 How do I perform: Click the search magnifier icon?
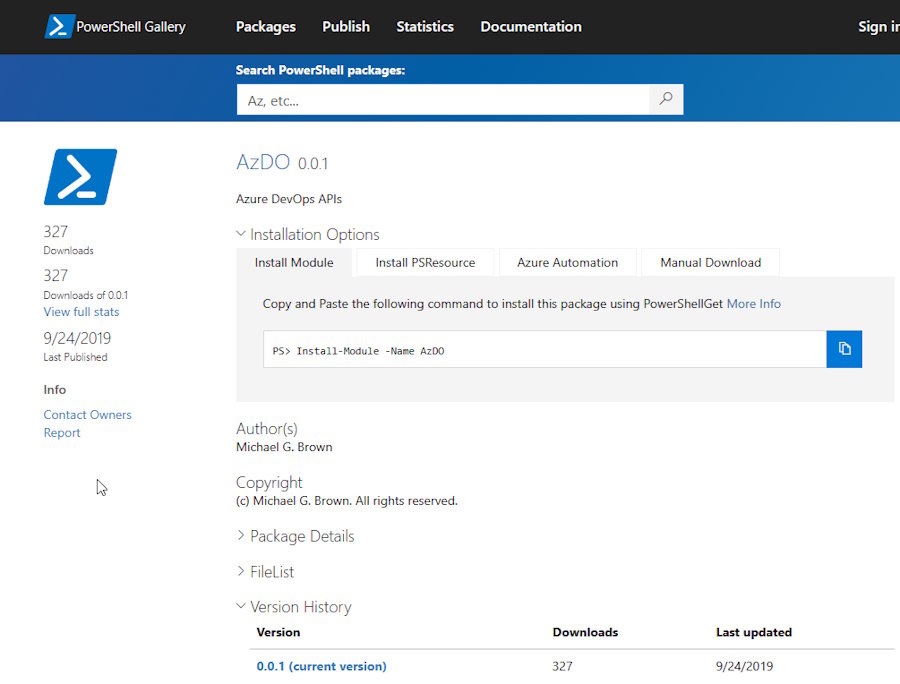pos(666,99)
